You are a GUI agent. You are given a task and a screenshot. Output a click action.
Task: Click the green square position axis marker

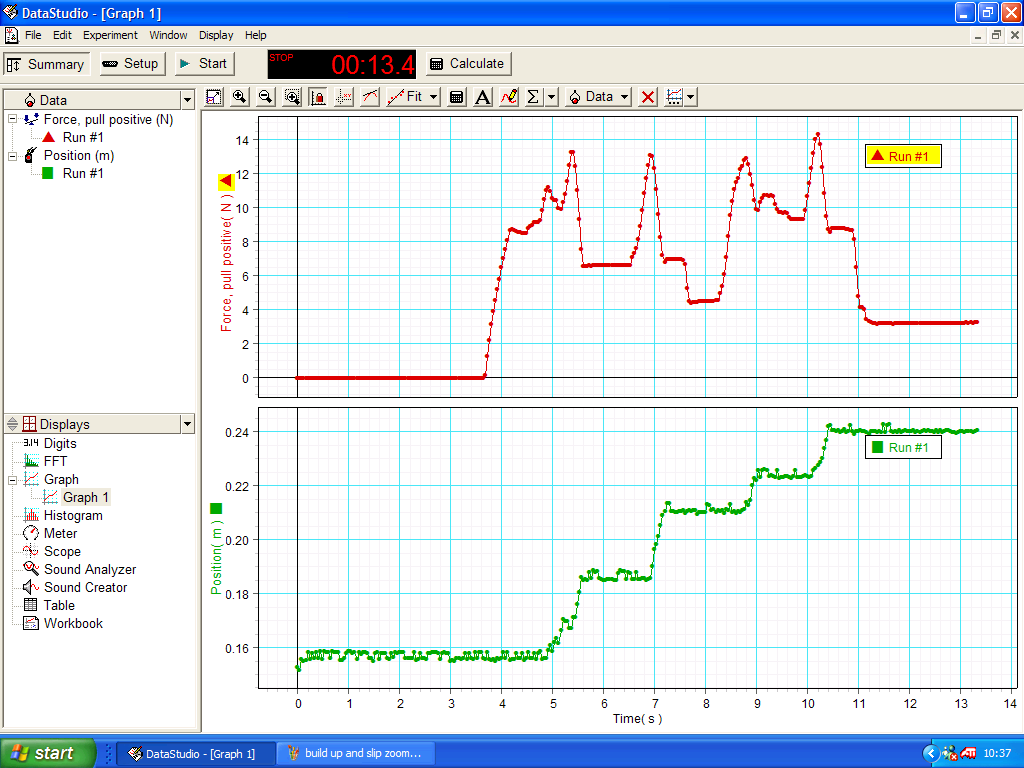(x=216, y=508)
